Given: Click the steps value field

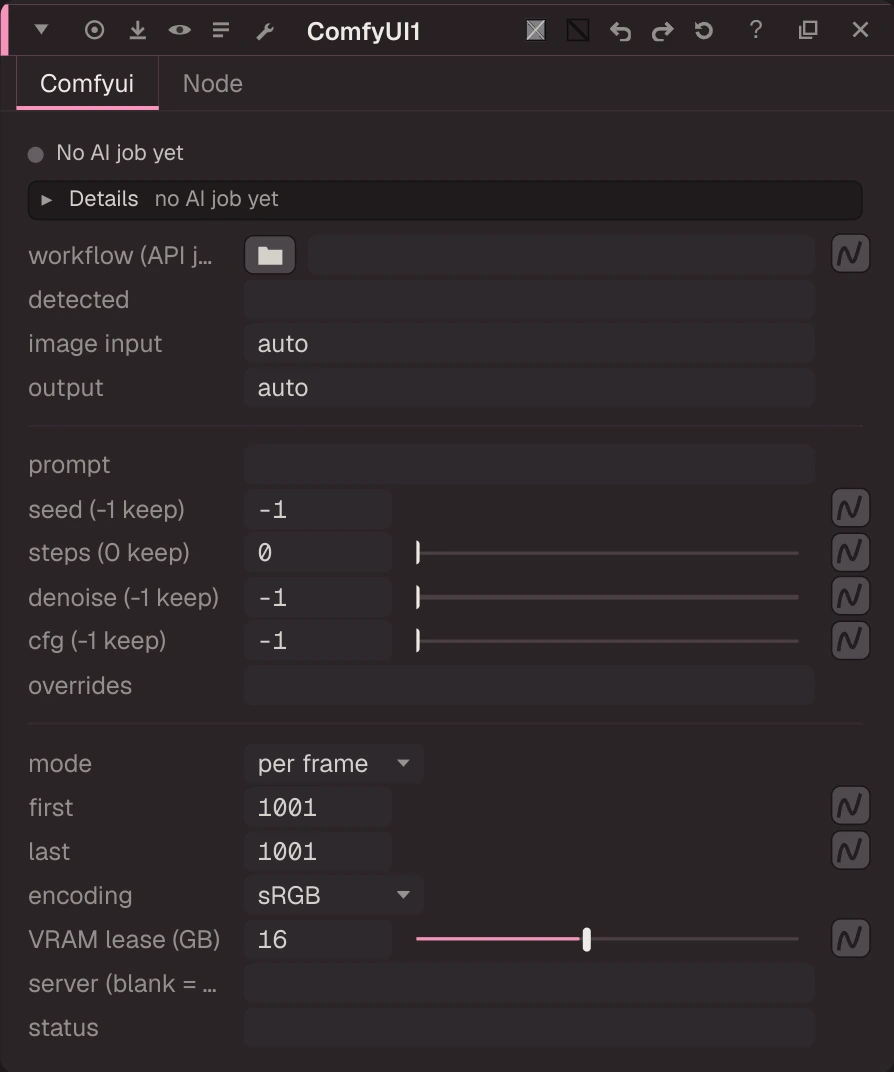Looking at the screenshot, I should [x=318, y=552].
